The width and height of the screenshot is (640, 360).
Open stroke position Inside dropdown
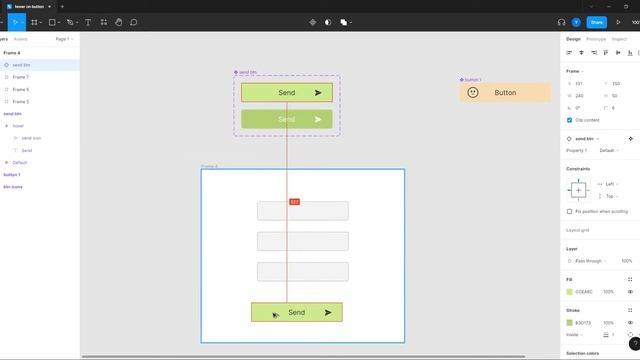point(574,335)
